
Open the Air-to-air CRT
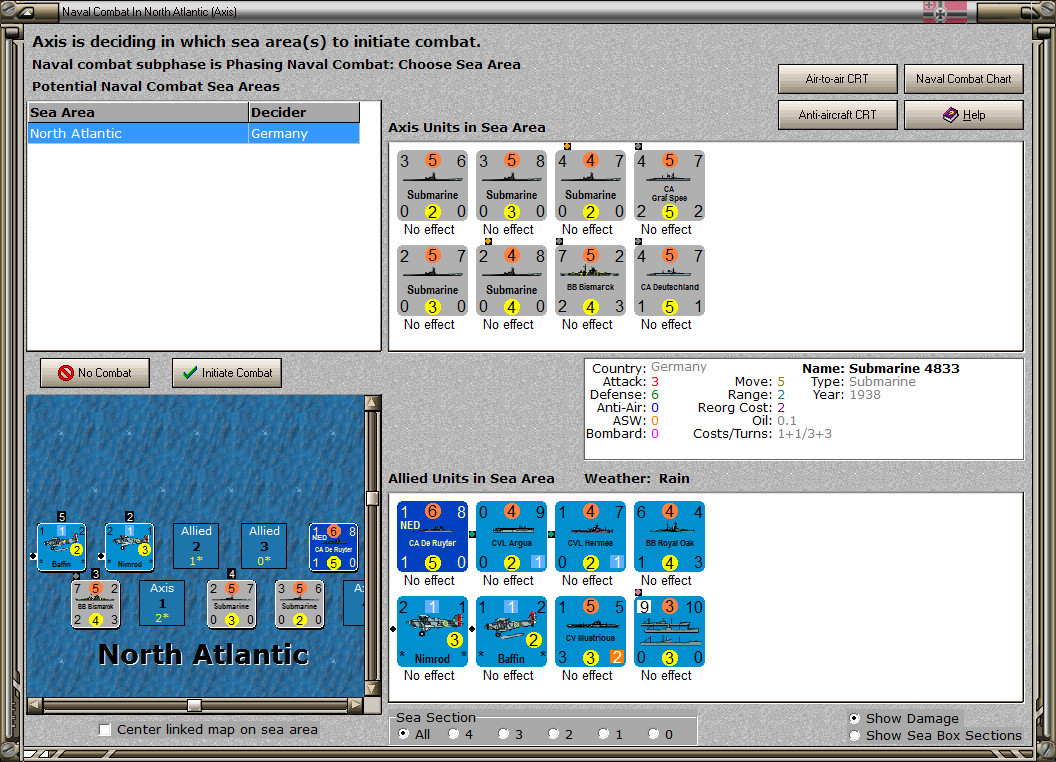pos(837,79)
